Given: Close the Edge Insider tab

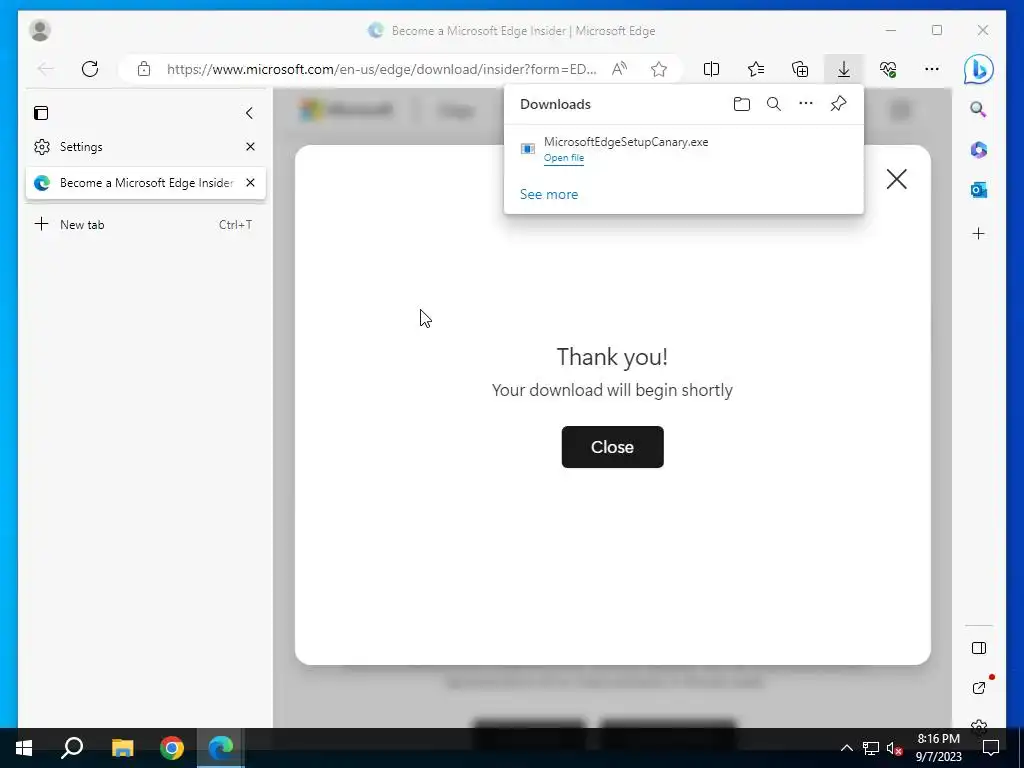Looking at the screenshot, I should click(250, 183).
